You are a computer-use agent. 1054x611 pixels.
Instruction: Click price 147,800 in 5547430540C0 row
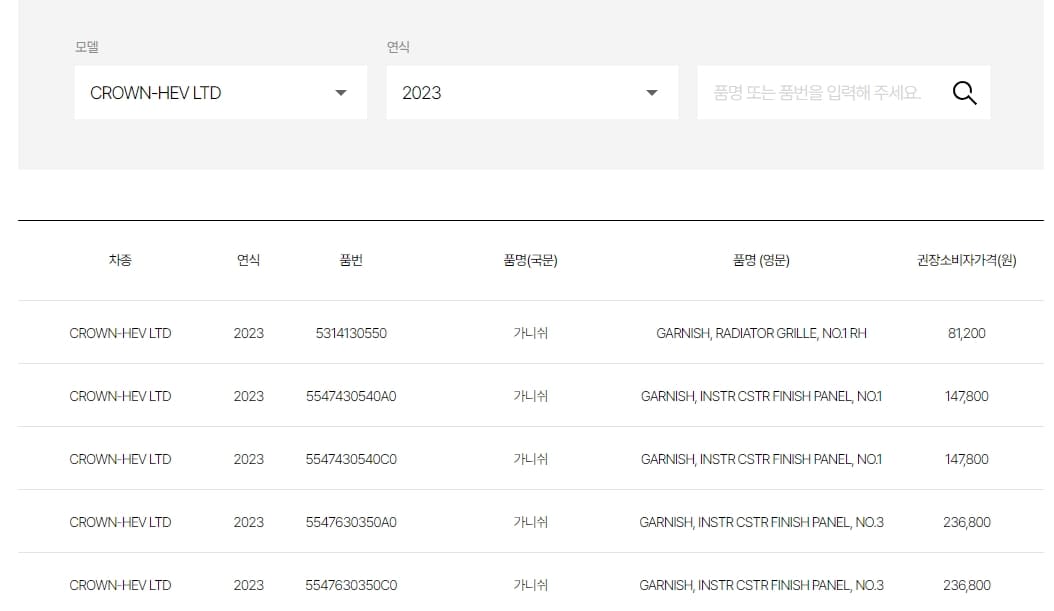[967, 459]
